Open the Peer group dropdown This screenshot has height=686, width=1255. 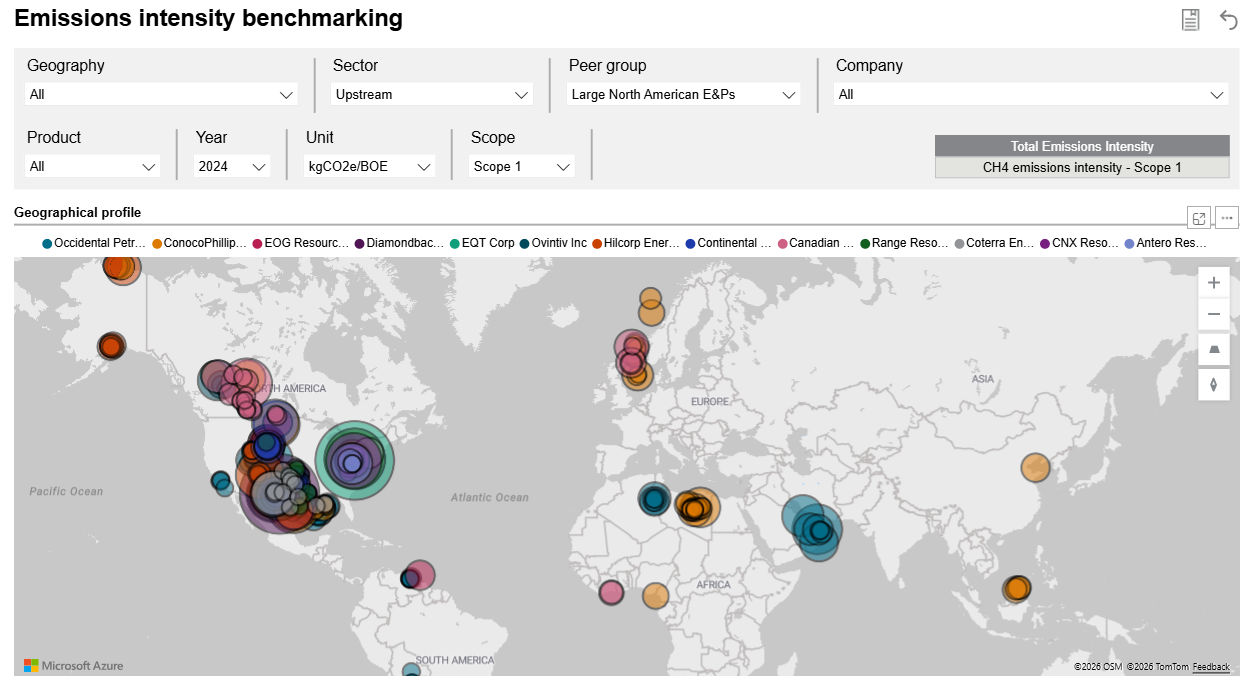(684, 94)
